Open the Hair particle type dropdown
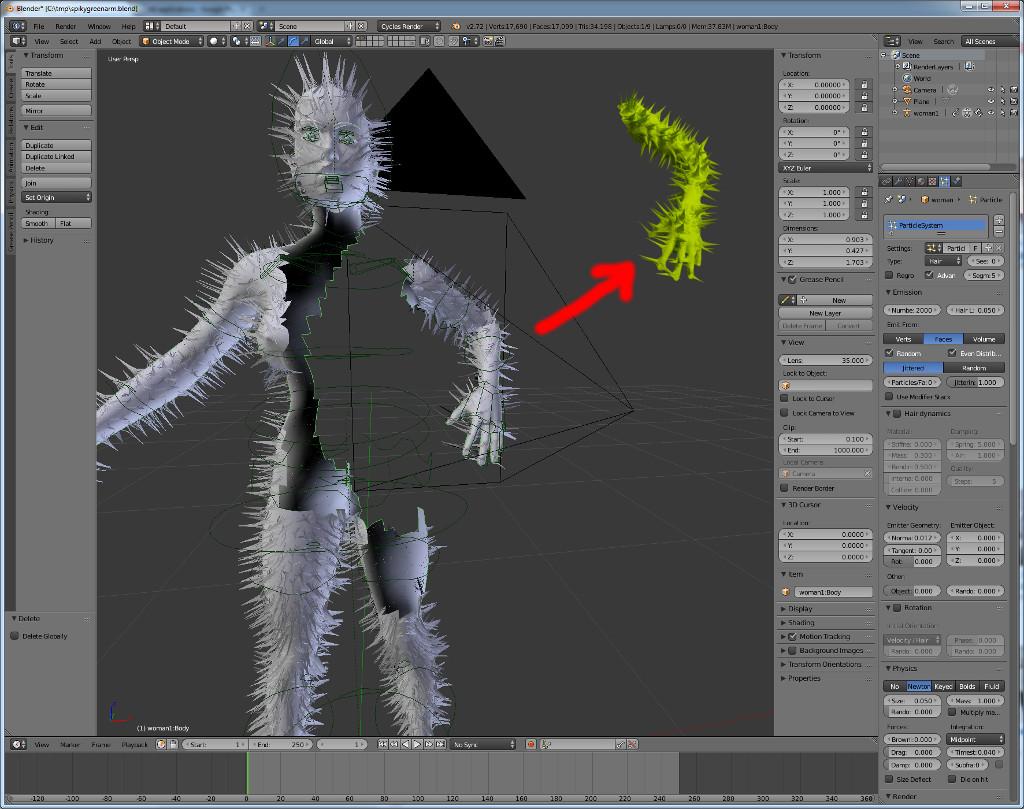The width and height of the screenshot is (1024, 809). tap(940, 260)
